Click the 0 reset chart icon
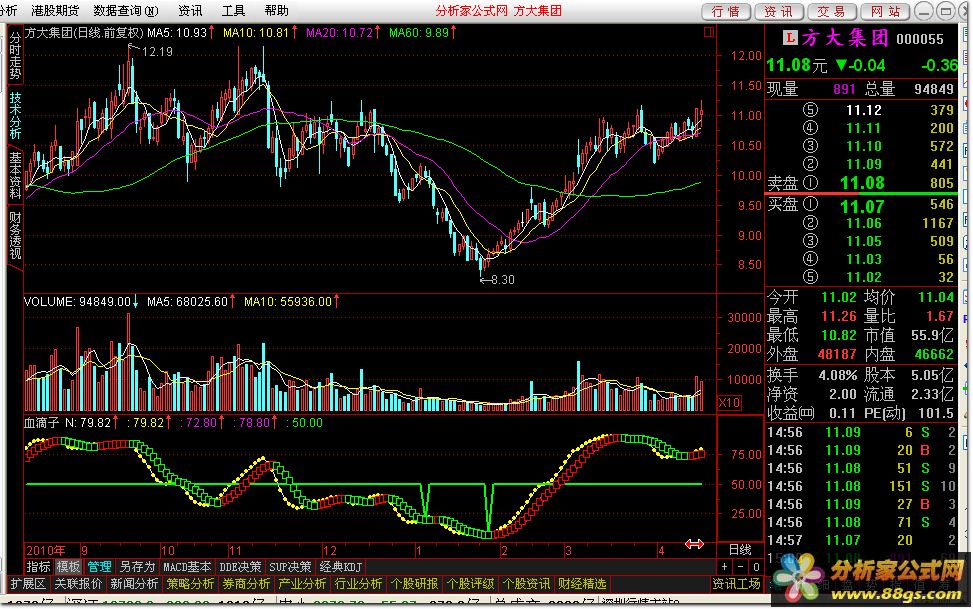The image size is (973, 609). point(756,567)
